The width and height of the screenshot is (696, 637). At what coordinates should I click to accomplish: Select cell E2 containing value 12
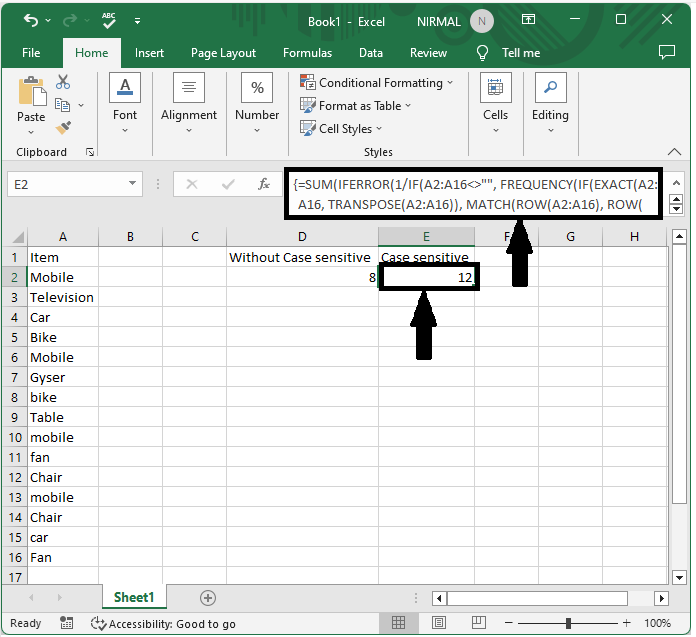tap(428, 277)
